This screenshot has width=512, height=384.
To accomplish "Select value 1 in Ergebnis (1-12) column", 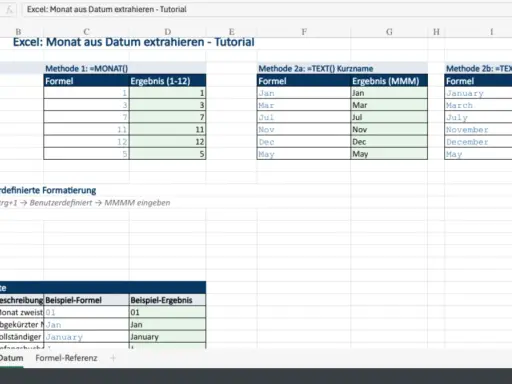I will point(168,93).
